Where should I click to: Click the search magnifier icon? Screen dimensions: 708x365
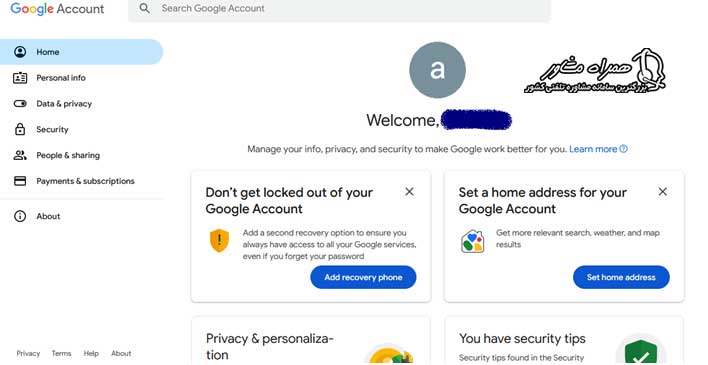tap(144, 8)
